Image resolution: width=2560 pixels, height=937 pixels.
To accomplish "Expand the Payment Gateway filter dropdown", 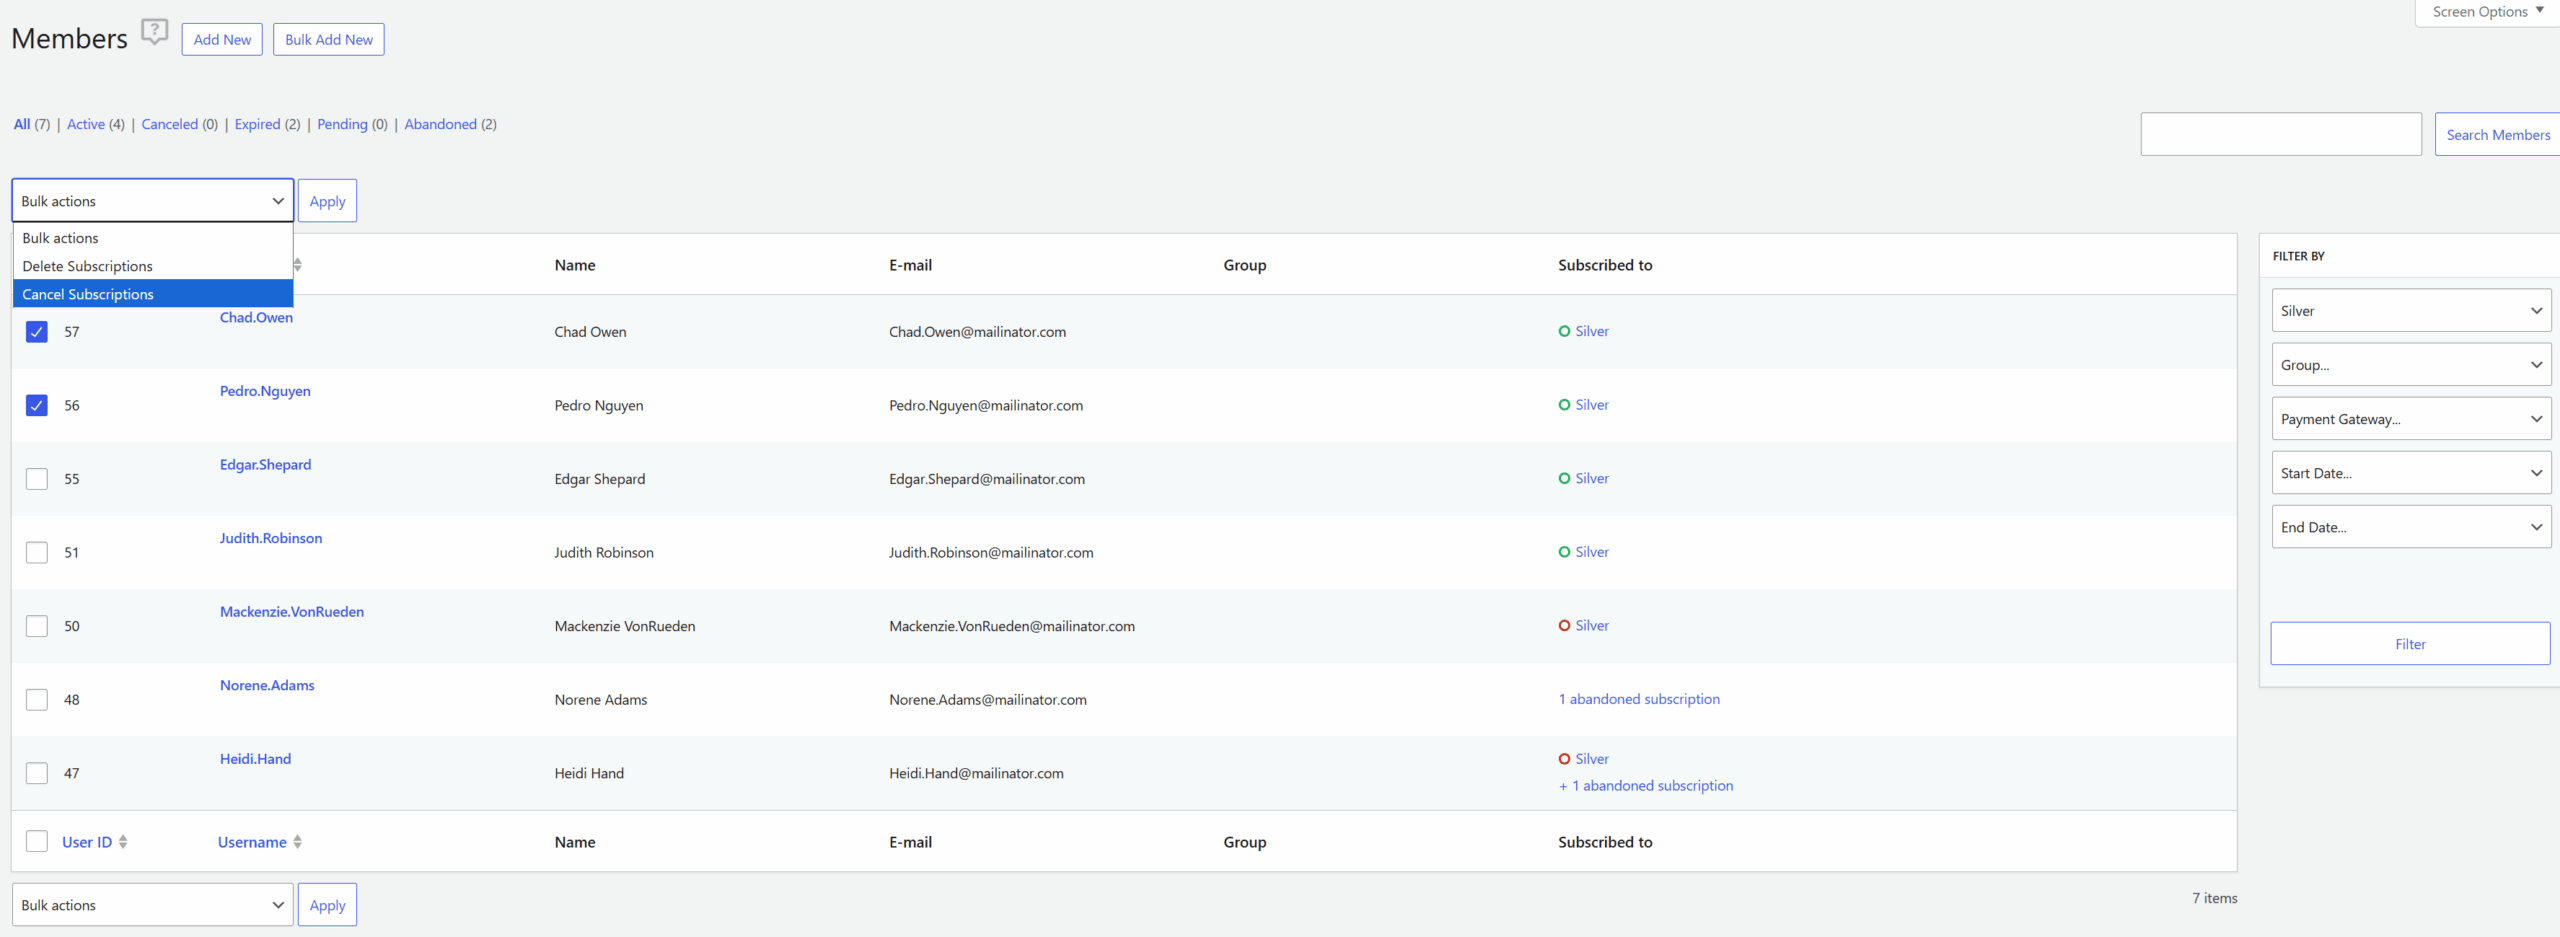I will 2410,419.
